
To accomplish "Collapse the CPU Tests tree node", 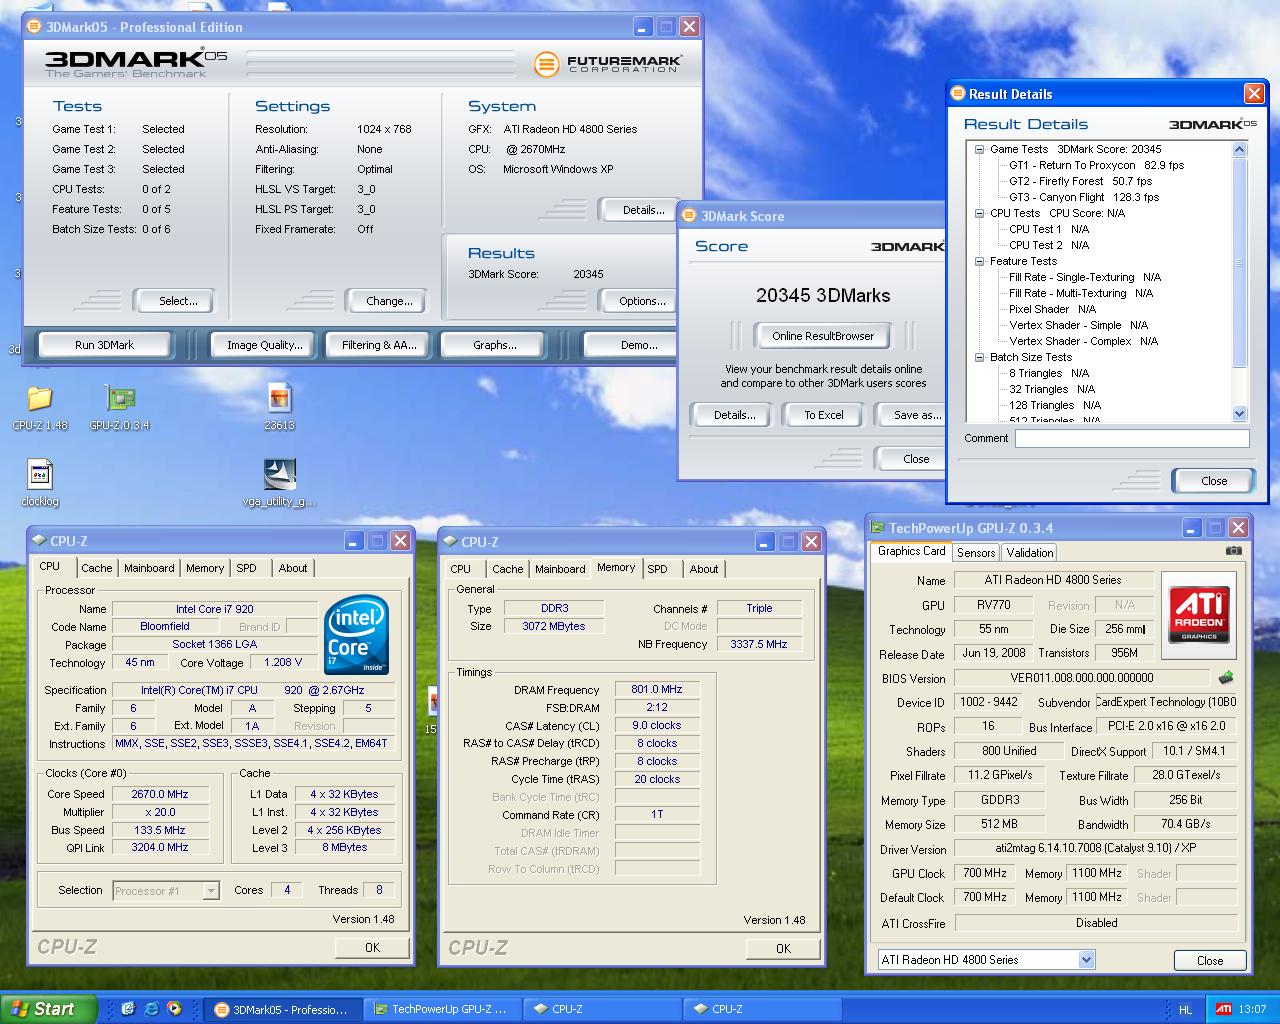I will tap(980, 213).
